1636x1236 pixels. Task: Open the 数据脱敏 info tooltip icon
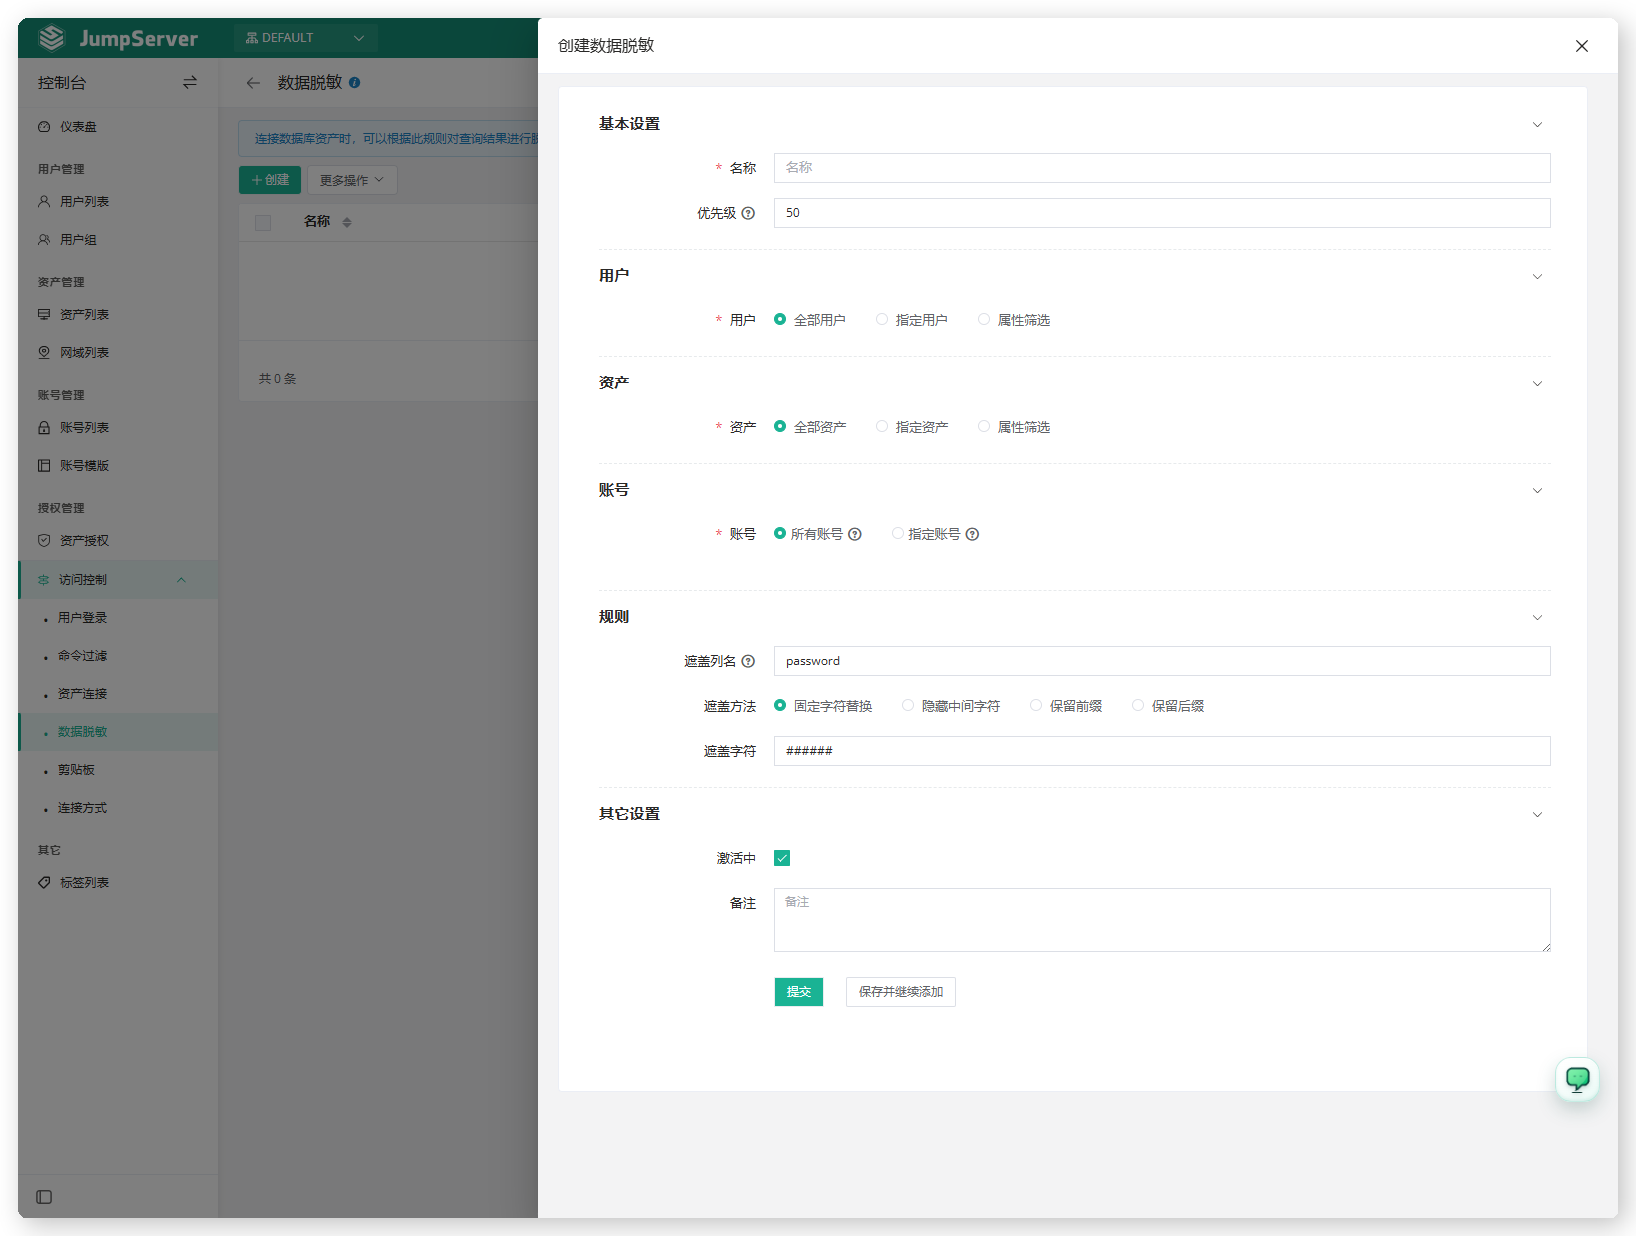[355, 83]
